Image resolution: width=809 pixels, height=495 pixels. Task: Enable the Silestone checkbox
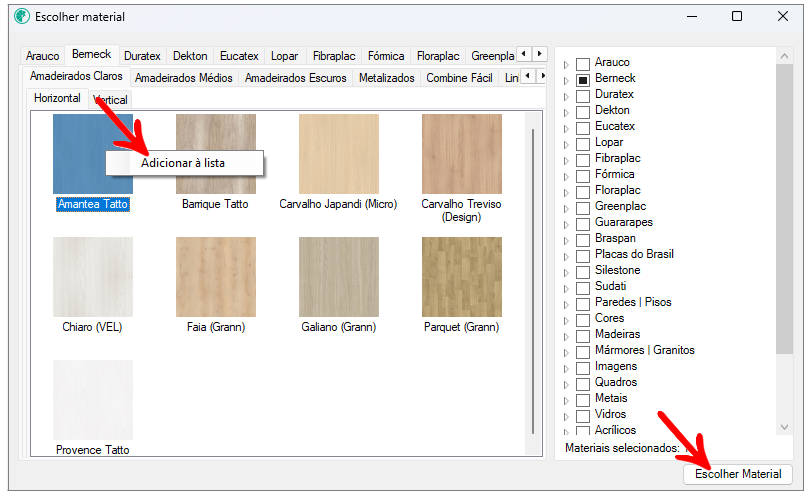583,273
